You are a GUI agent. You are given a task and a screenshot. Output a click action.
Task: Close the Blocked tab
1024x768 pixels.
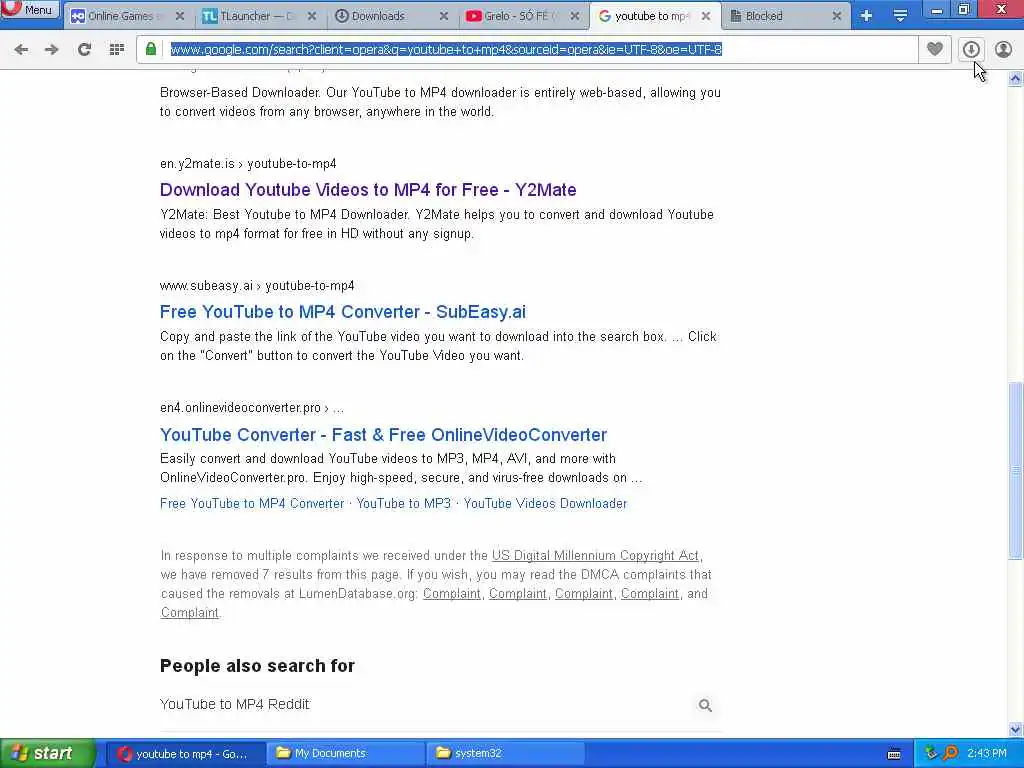tap(837, 16)
